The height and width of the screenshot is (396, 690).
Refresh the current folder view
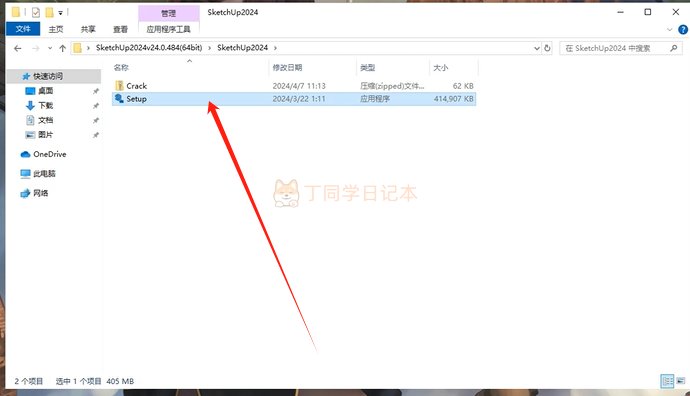(x=547, y=48)
